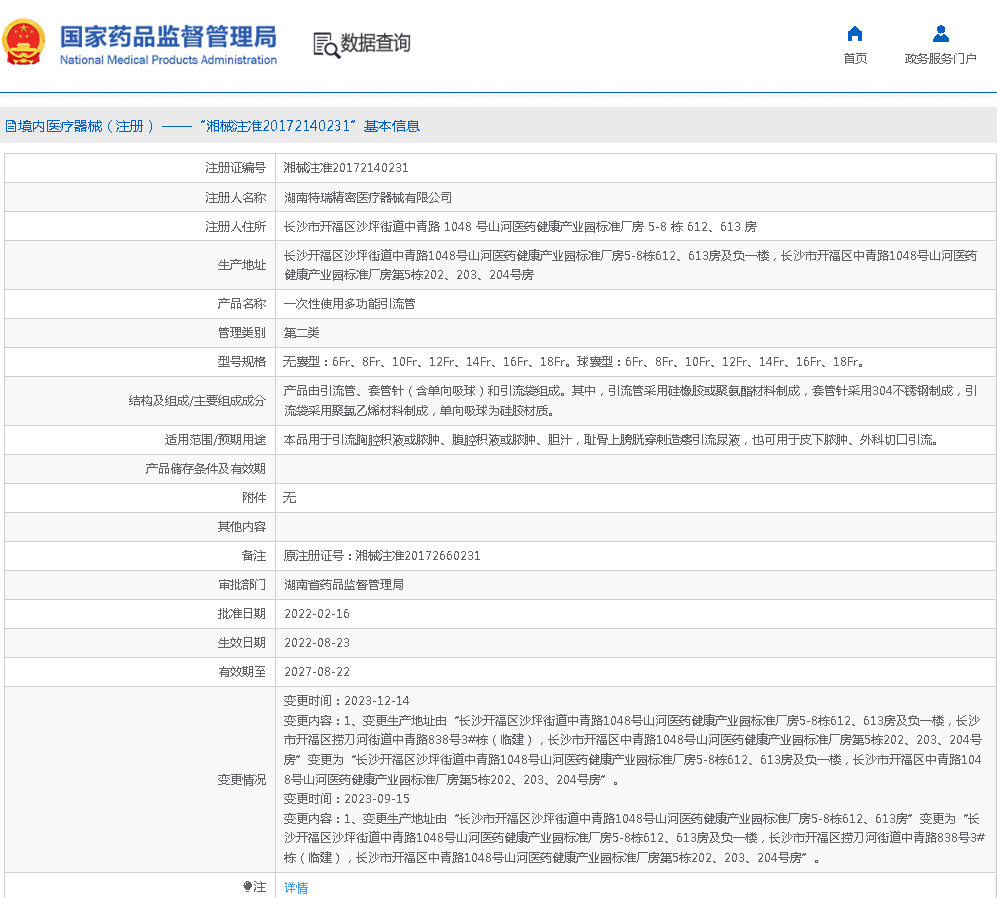Click the 数据查询 search document icon
Viewport: 997px width, 898px height.
tap(326, 45)
